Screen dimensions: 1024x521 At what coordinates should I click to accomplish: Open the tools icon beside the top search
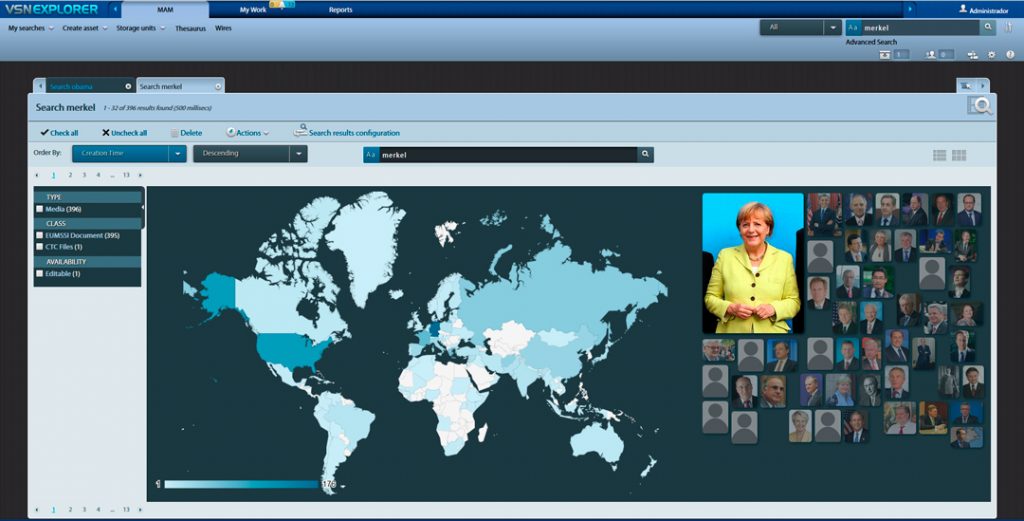pos(1008,27)
